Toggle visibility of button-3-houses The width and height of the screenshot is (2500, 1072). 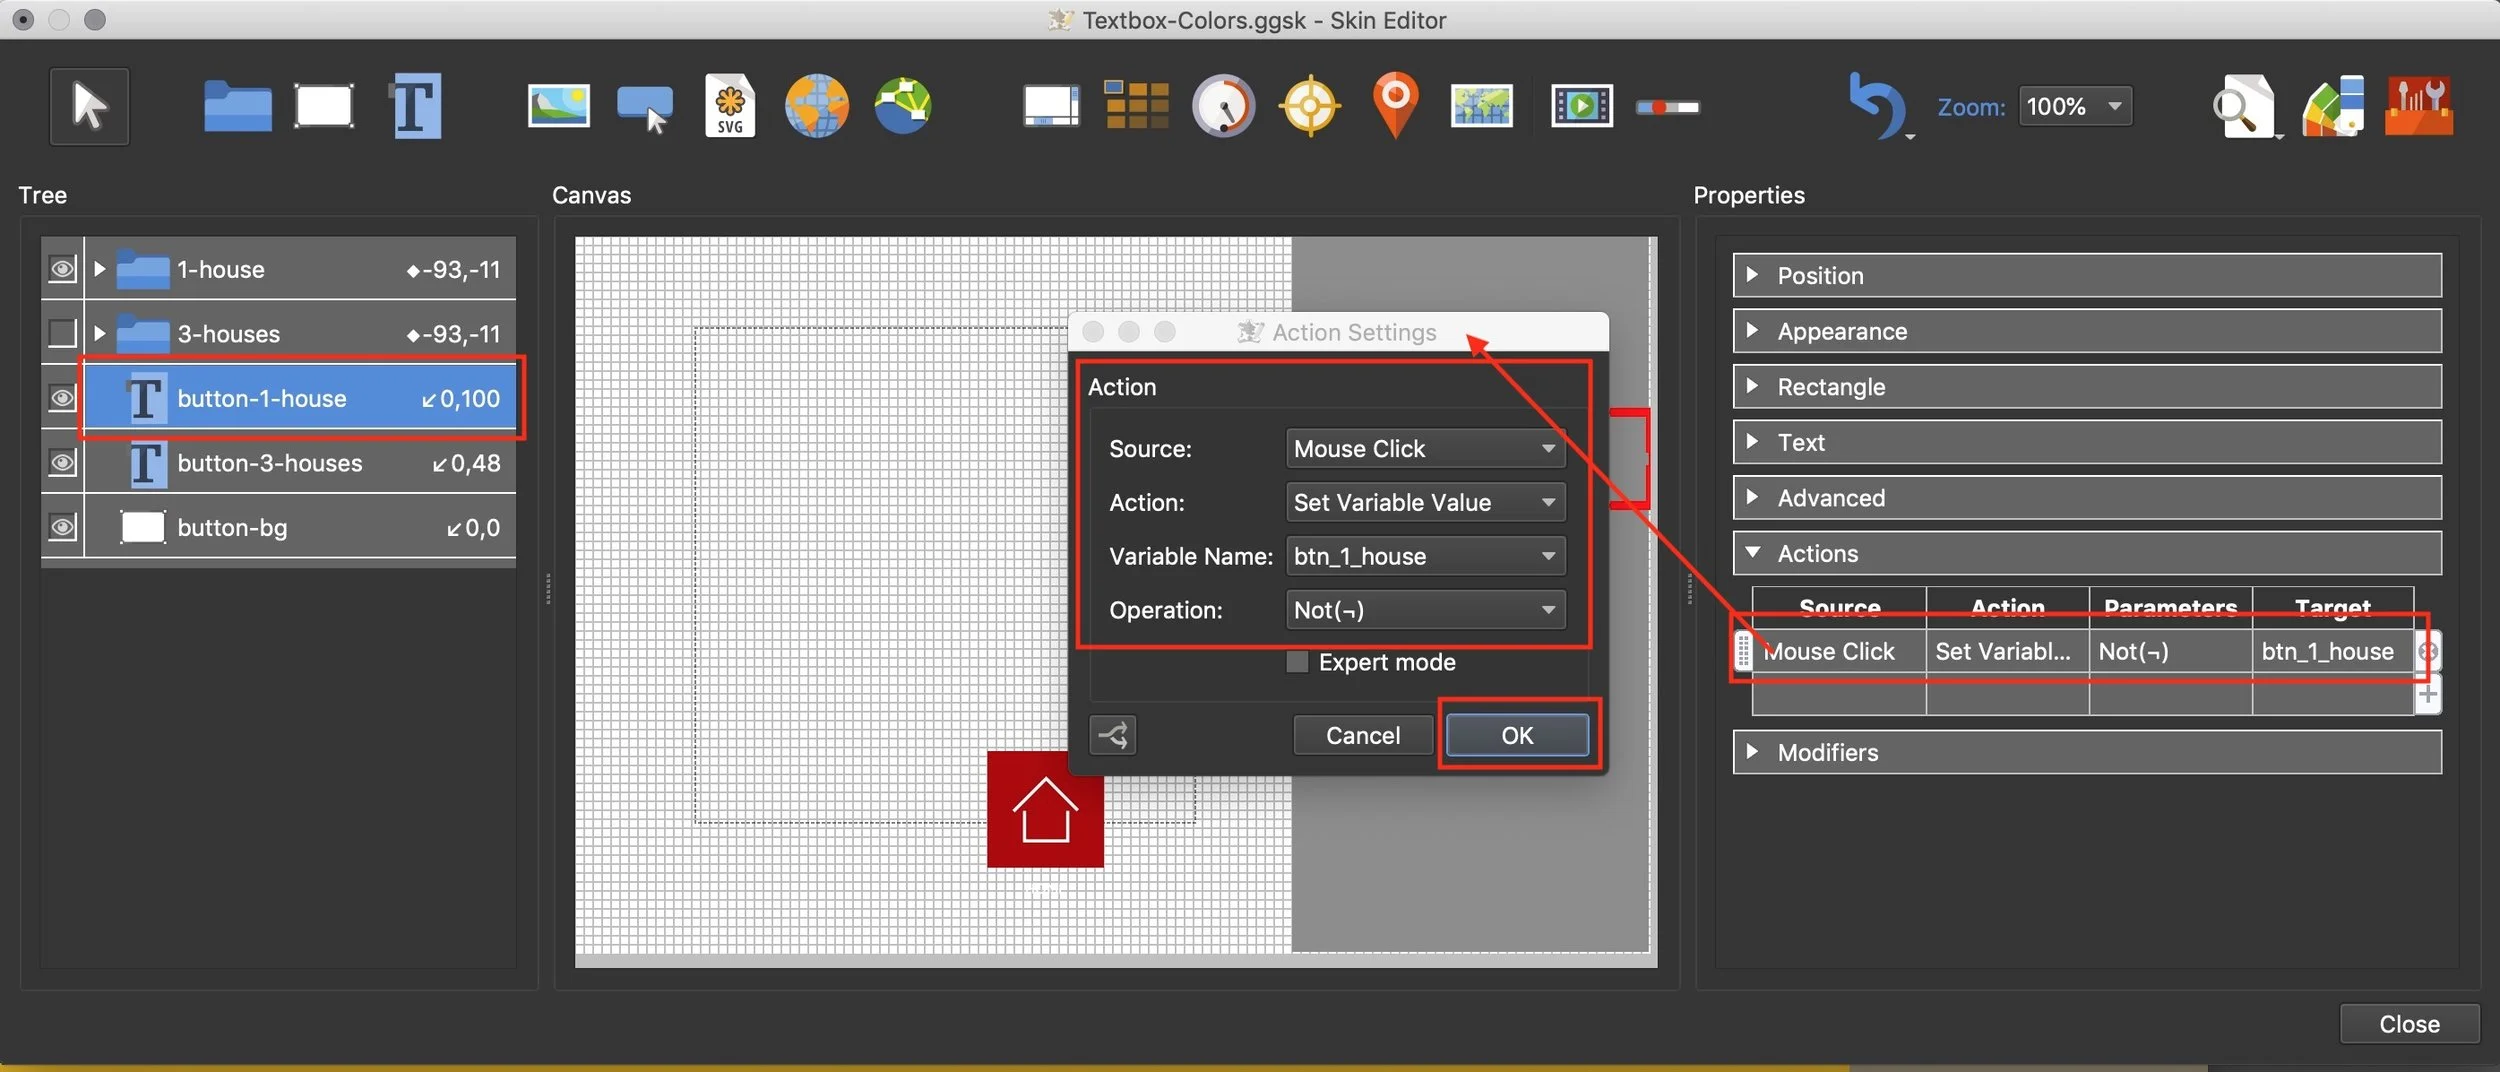[62, 462]
